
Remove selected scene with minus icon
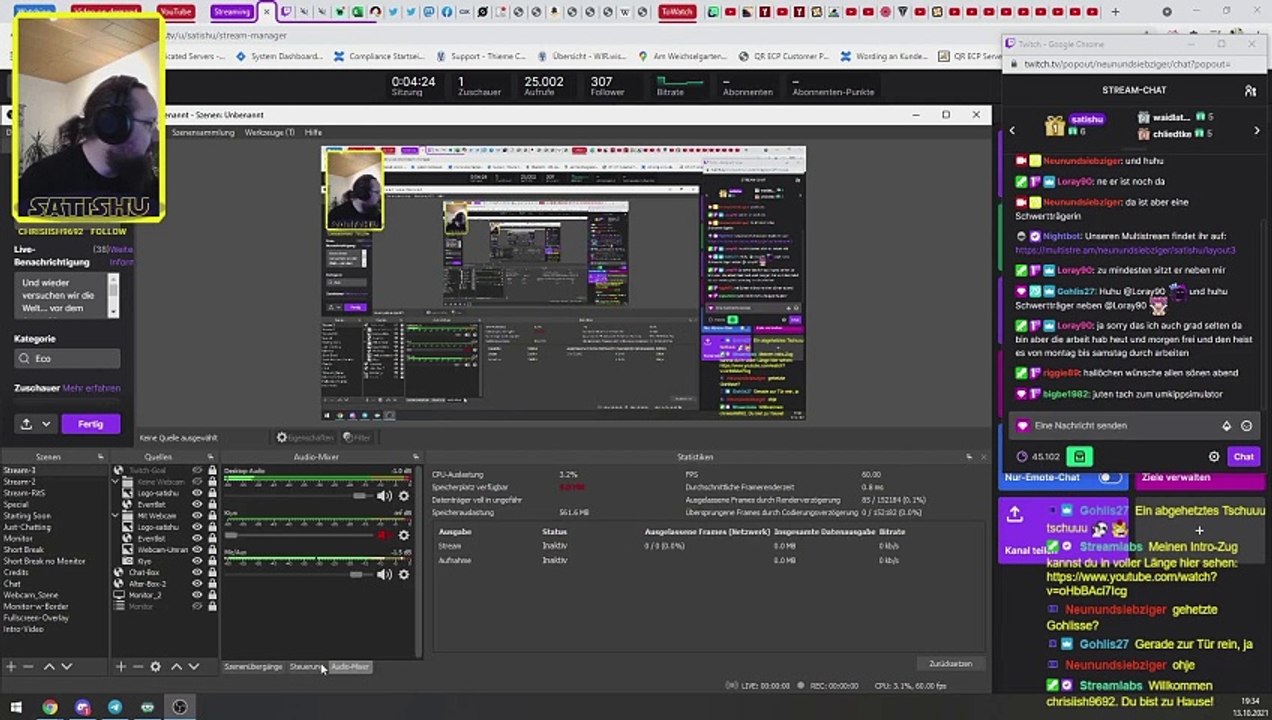(28, 667)
